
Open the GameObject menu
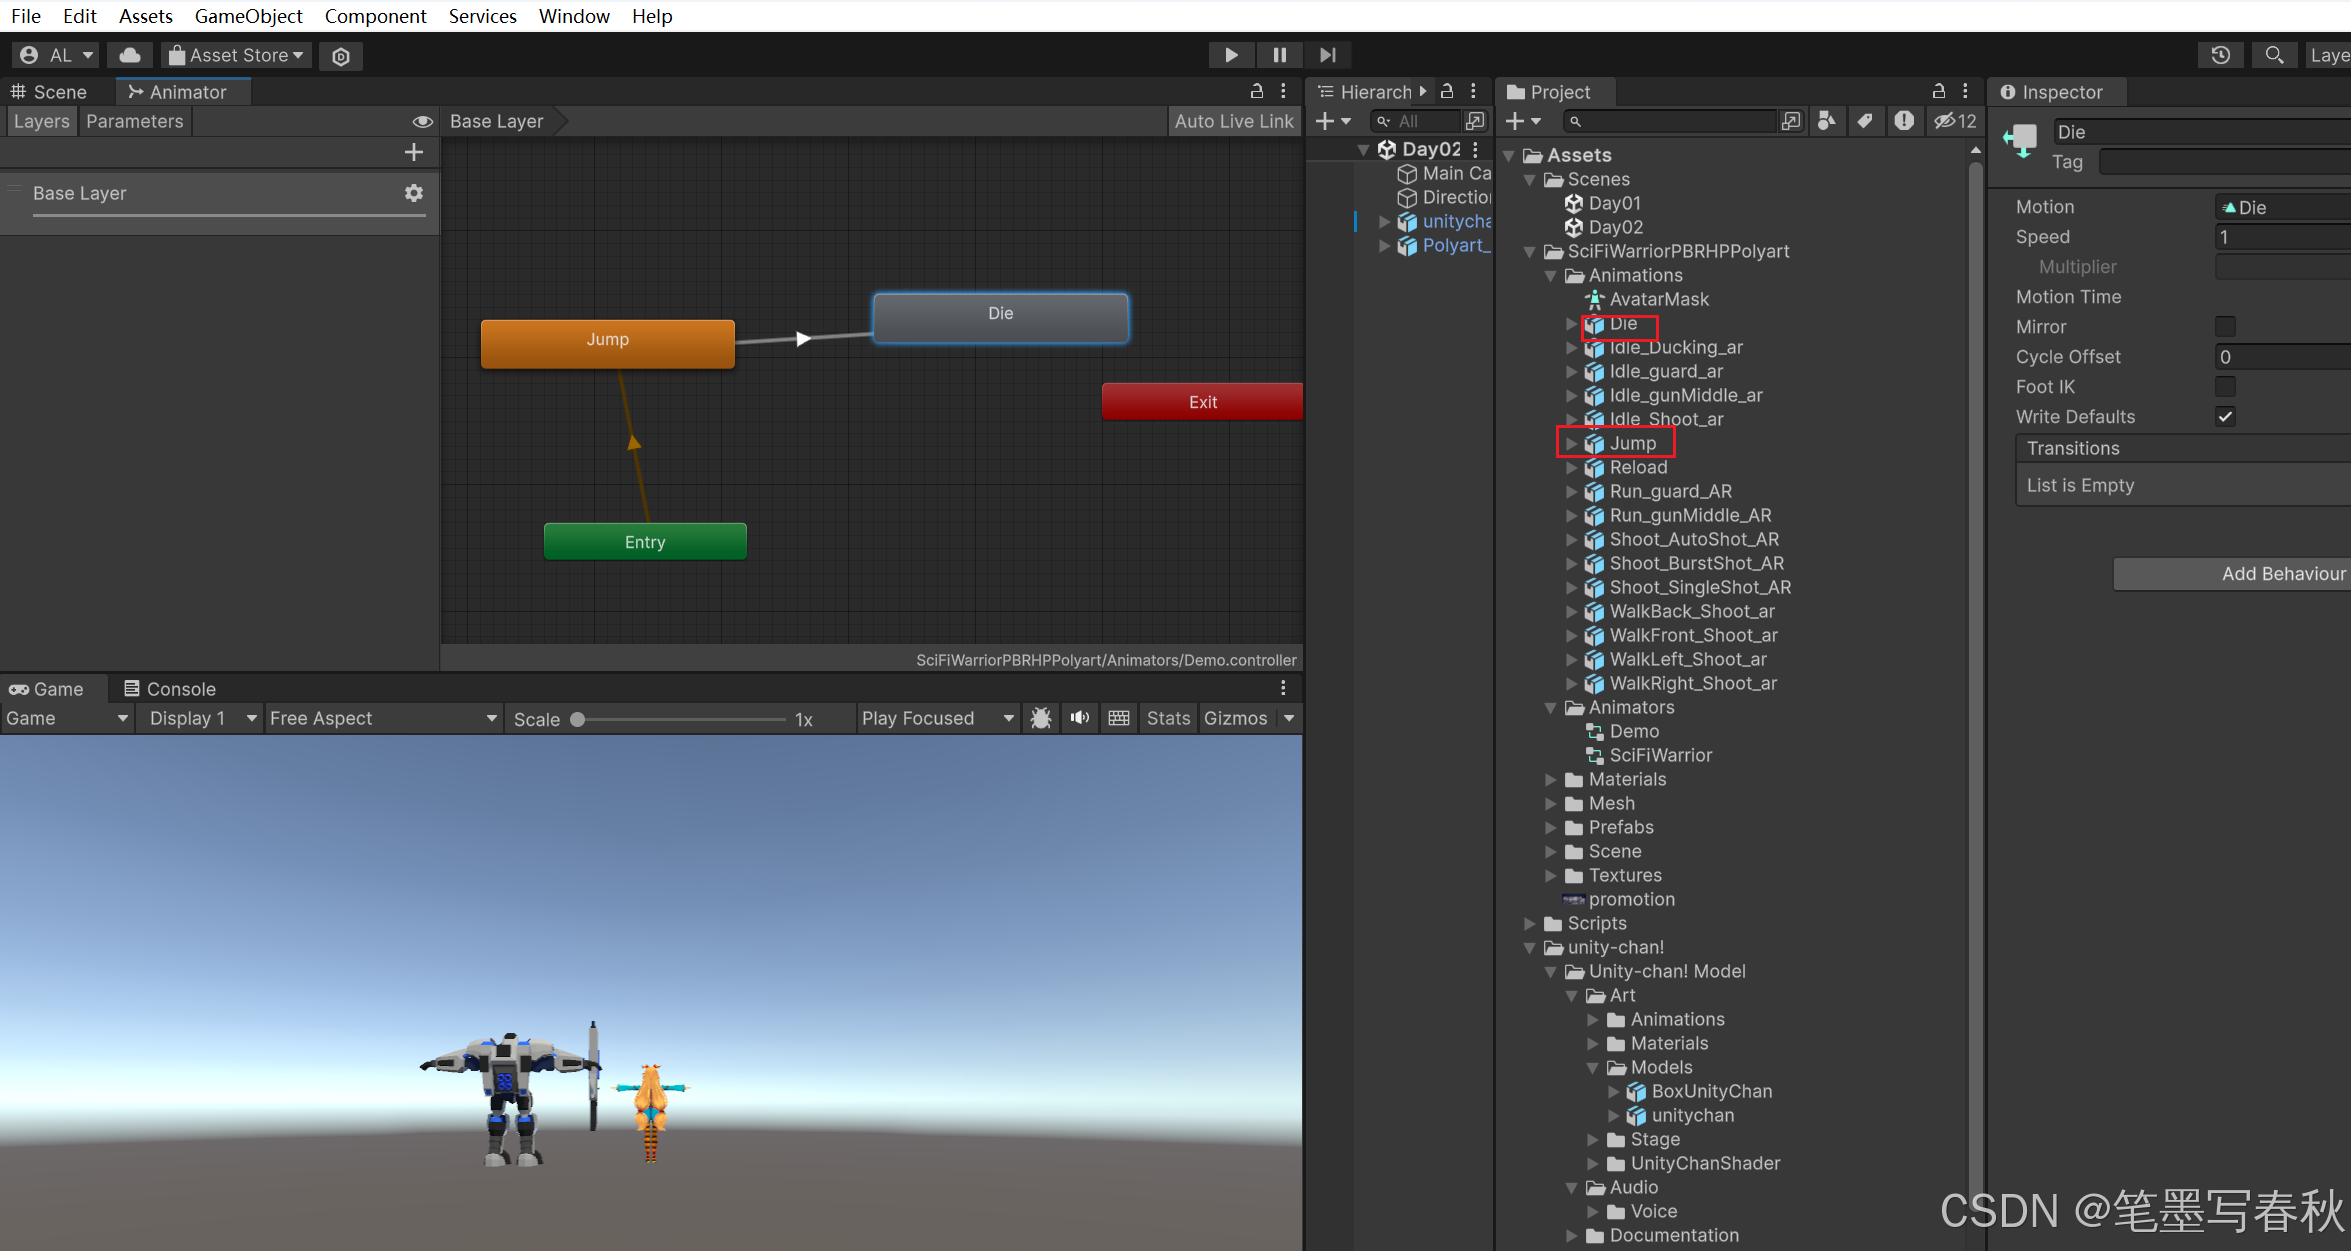248,16
